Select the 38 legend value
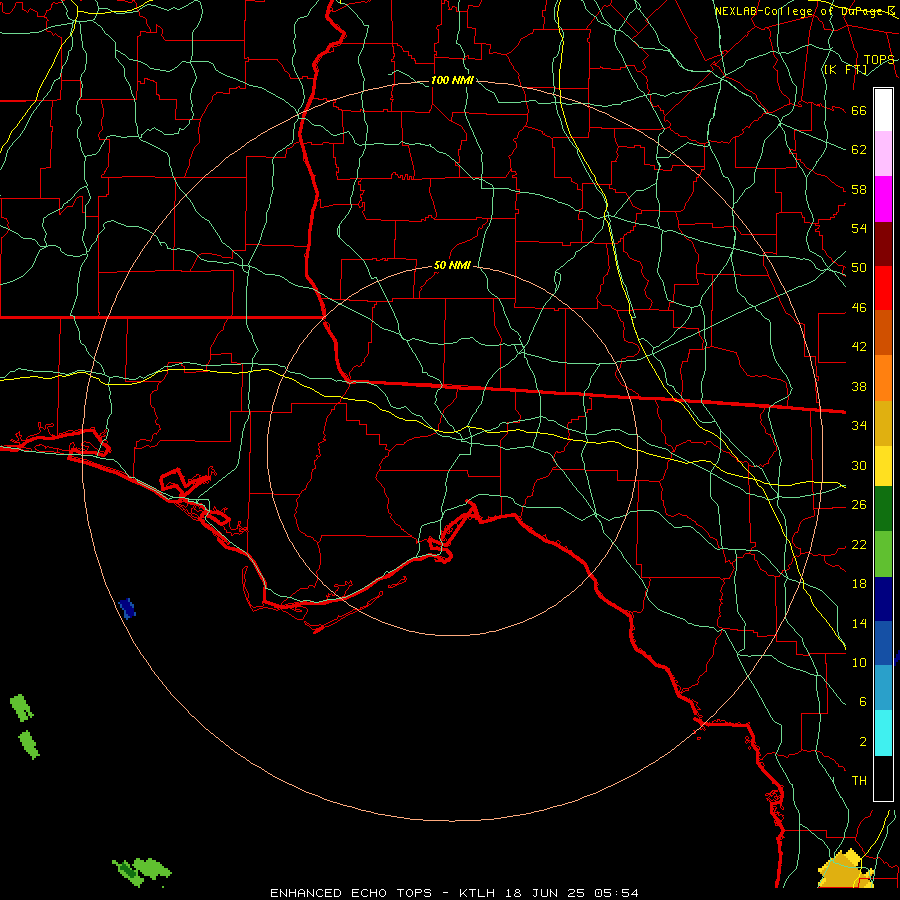This screenshot has width=900, height=900. point(859,386)
